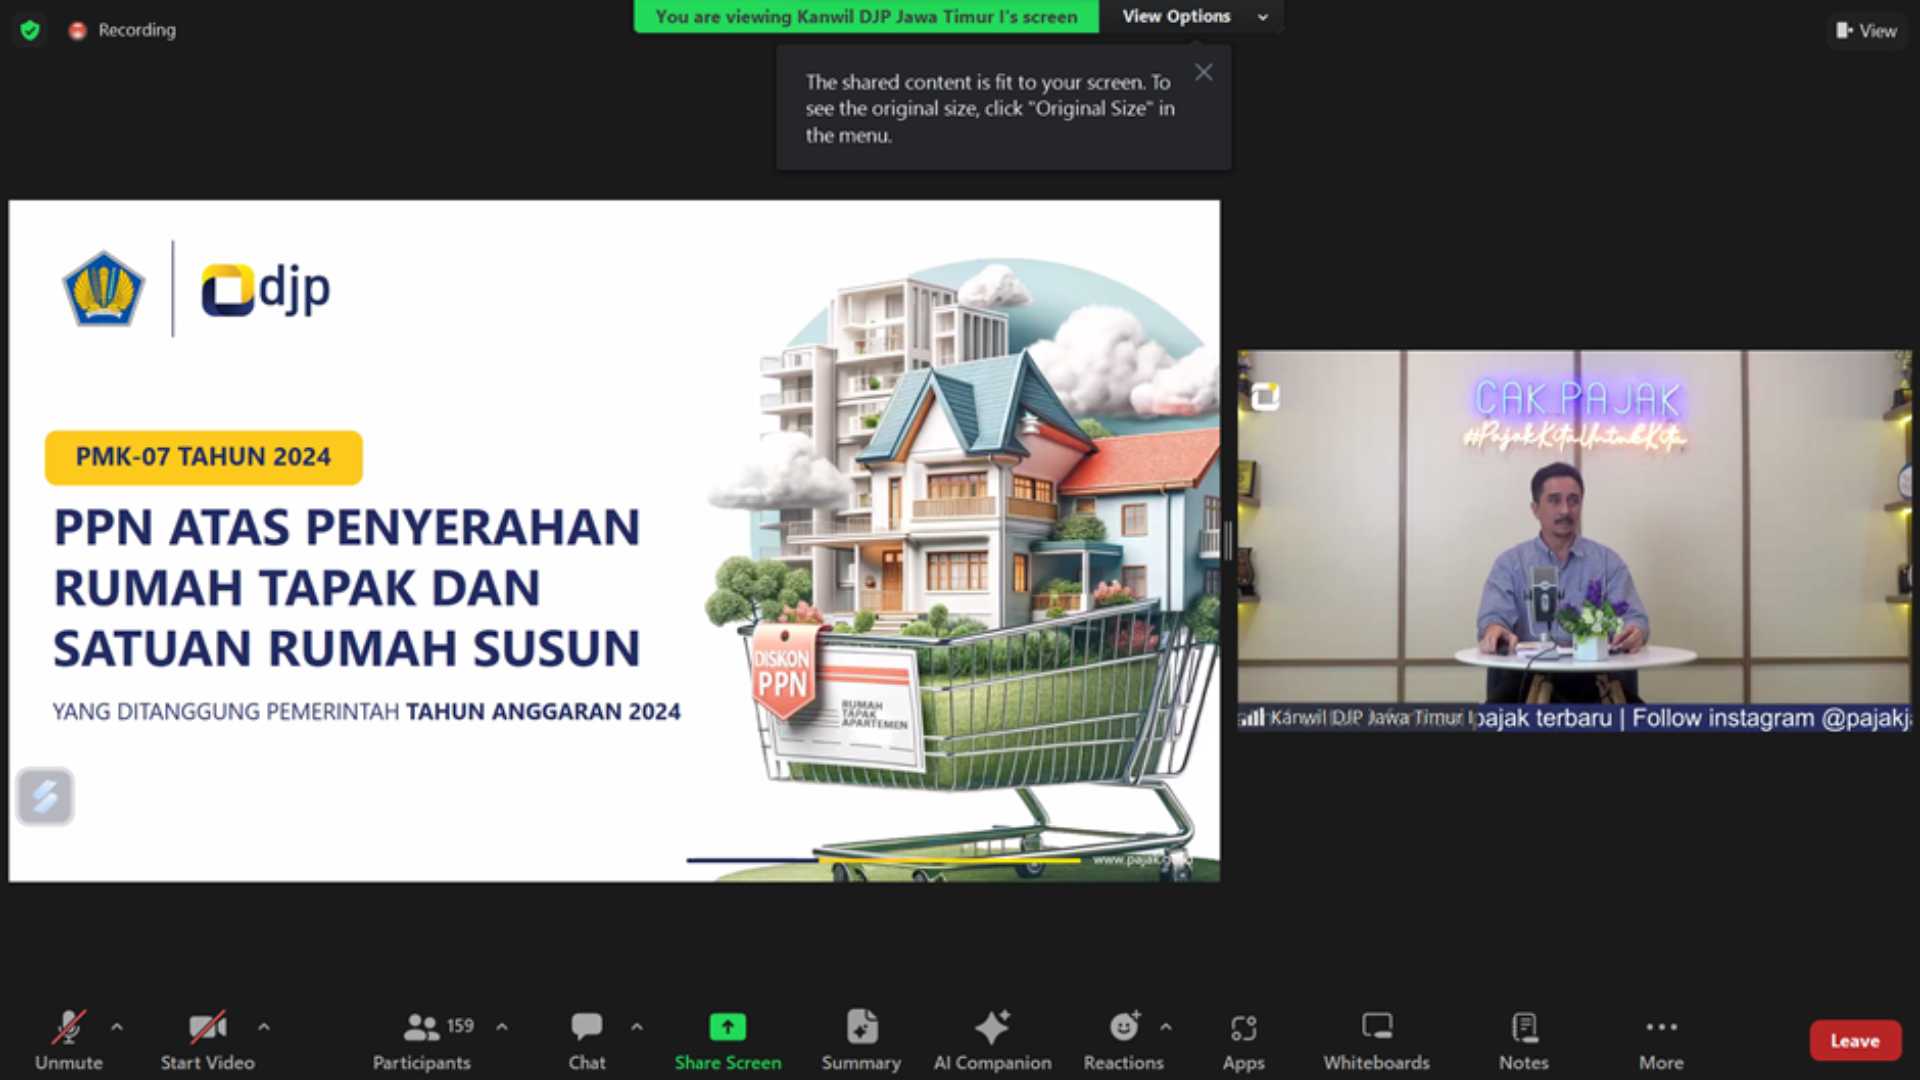Open the View layout menu at top right

tap(1866, 31)
